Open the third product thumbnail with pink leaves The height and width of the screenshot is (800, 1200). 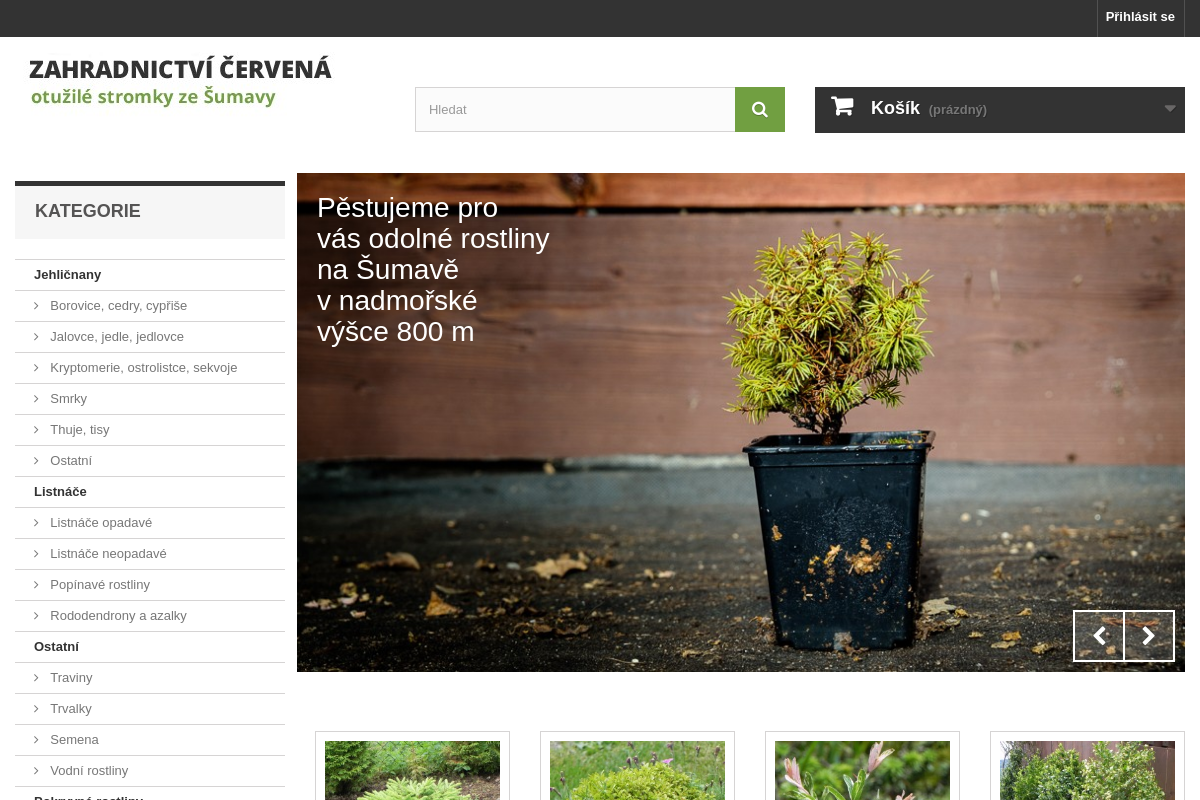click(x=862, y=770)
